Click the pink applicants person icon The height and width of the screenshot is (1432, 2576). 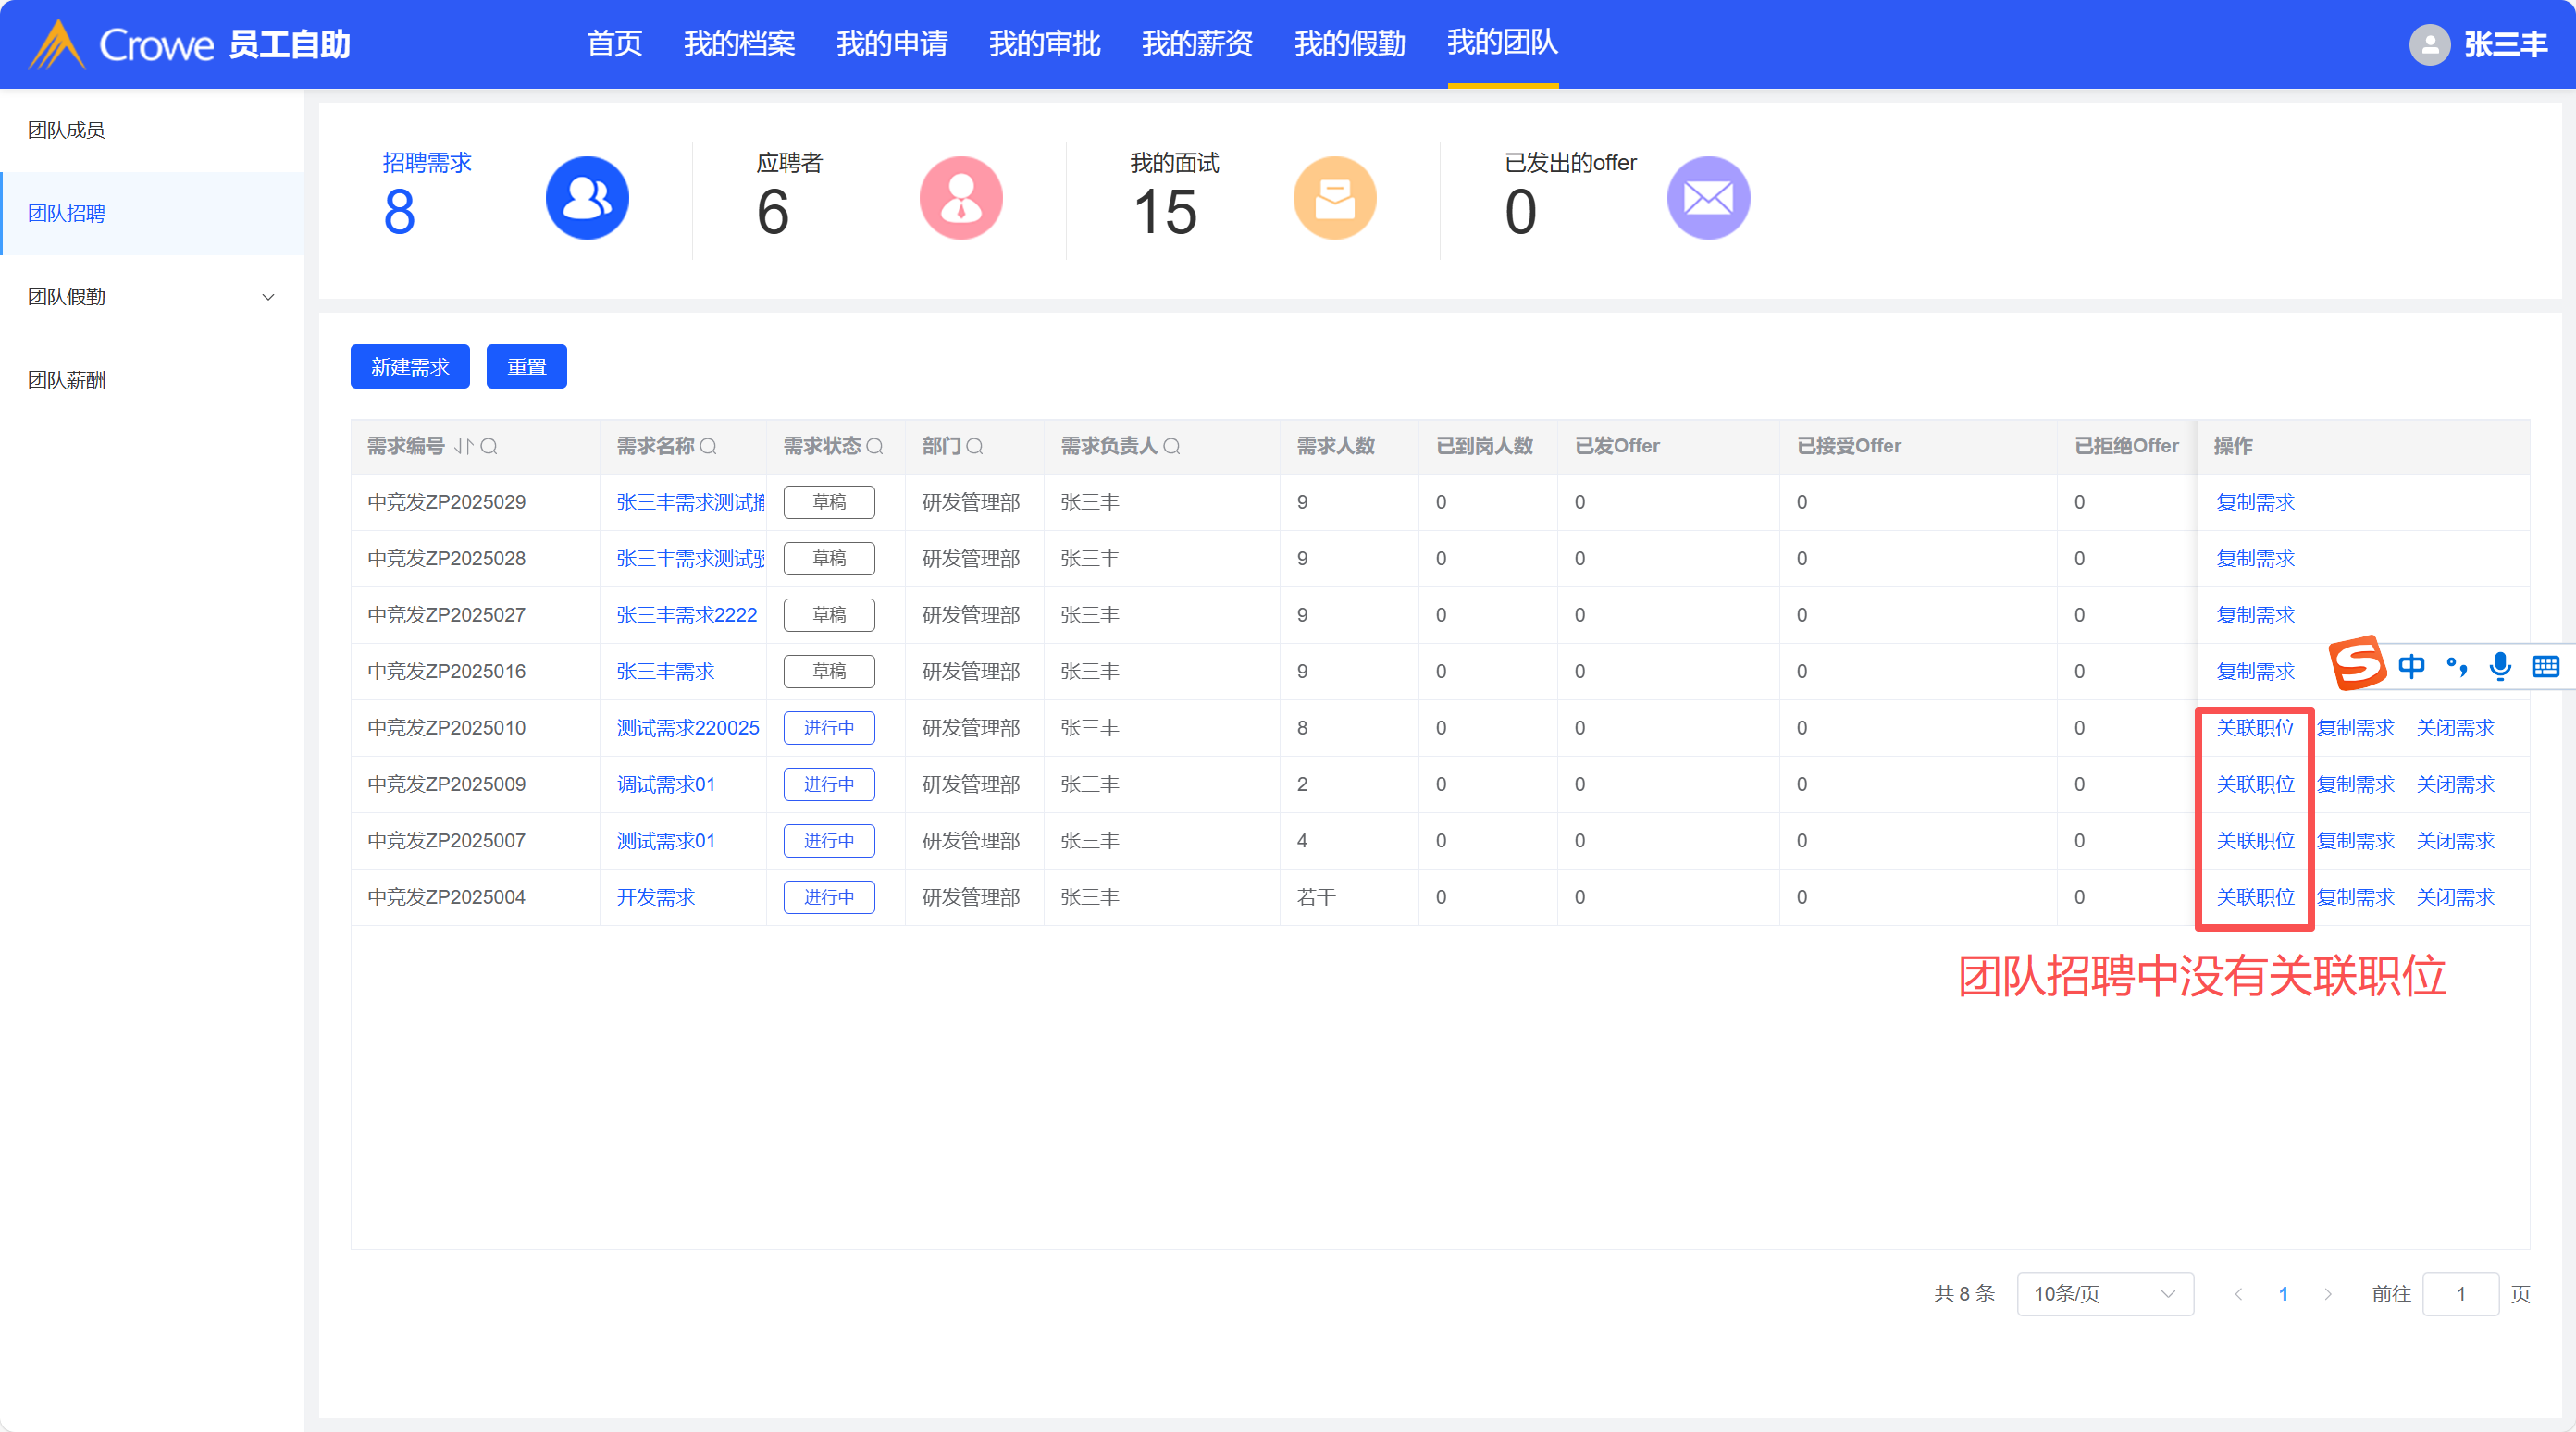960,197
